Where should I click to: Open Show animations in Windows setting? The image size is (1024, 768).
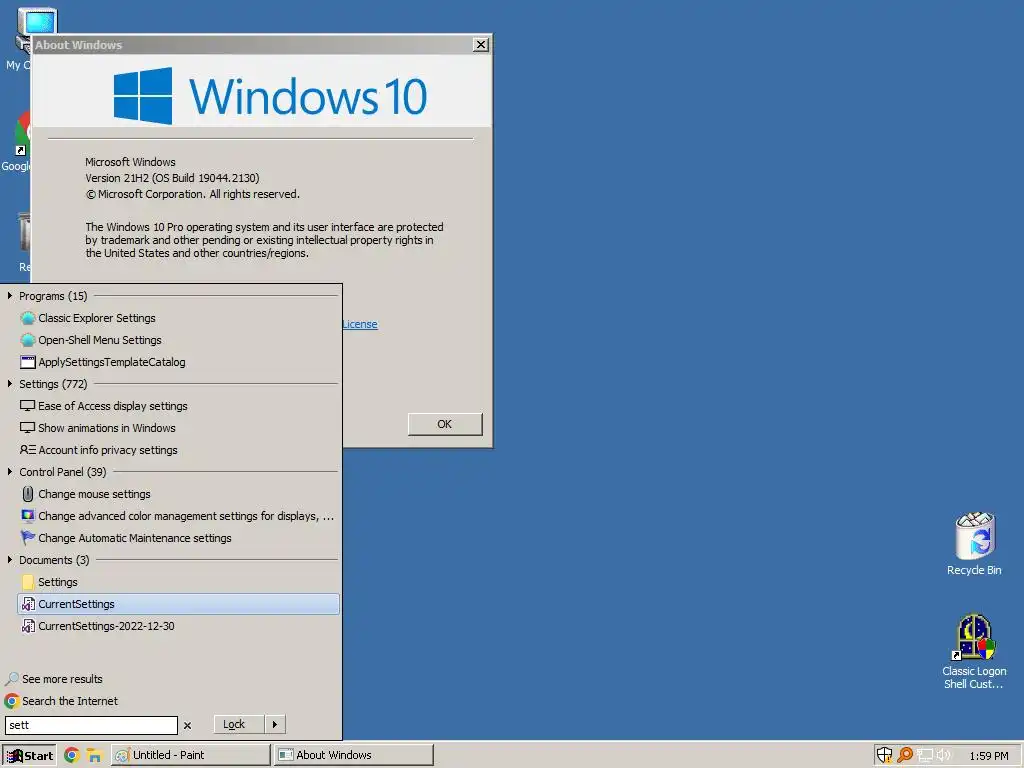pos(178,428)
